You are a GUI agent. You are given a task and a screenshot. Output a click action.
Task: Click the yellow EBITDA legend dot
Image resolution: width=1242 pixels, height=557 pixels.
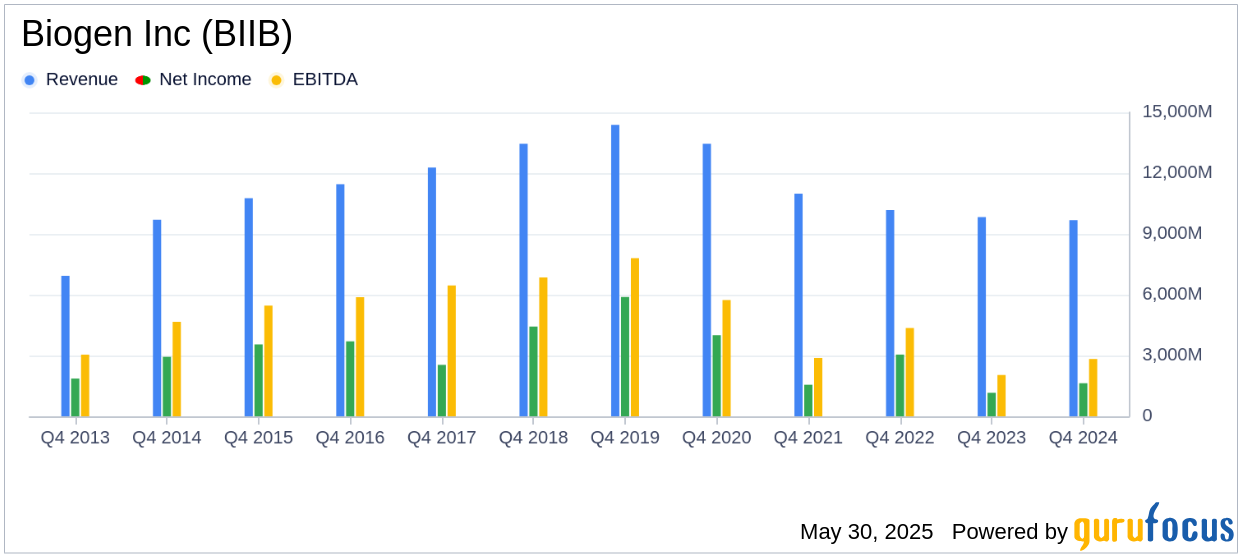pos(277,80)
